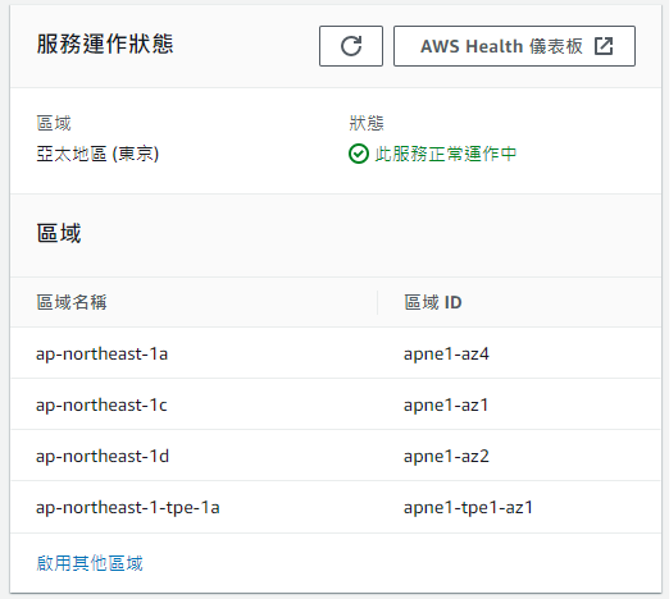670x600 pixels.
Task: Open the 啟用其他區域 link
Action: pyautogui.click(x=90, y=563)
